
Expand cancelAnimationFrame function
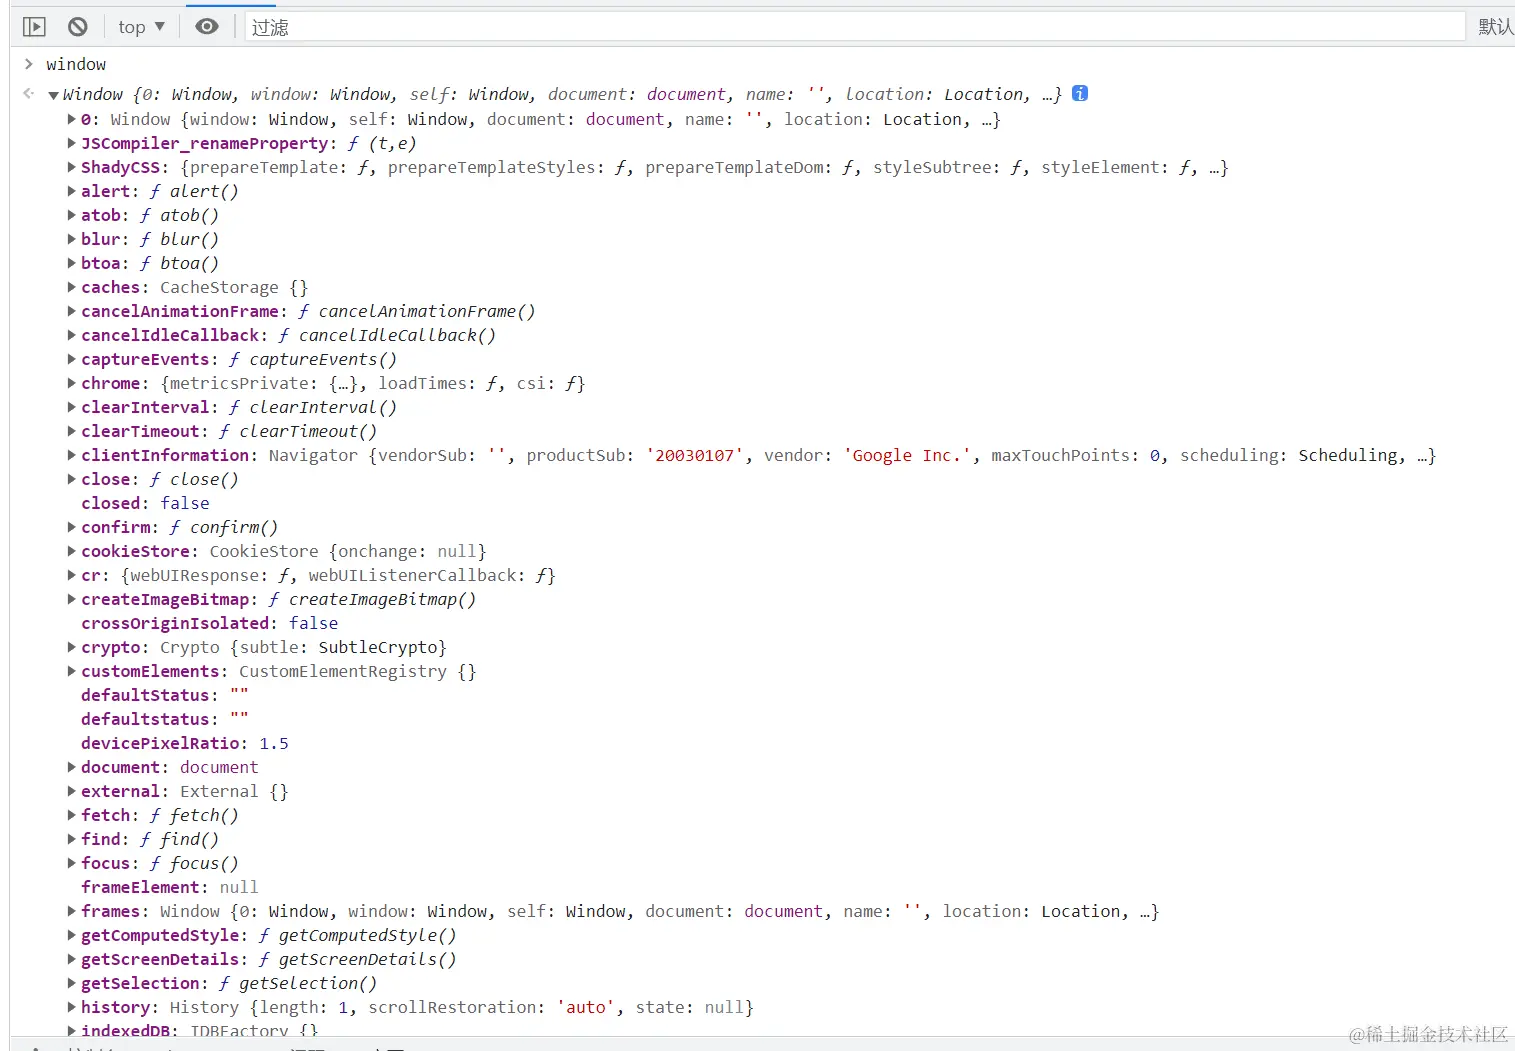pyautogui.click(x=72, y=311)
